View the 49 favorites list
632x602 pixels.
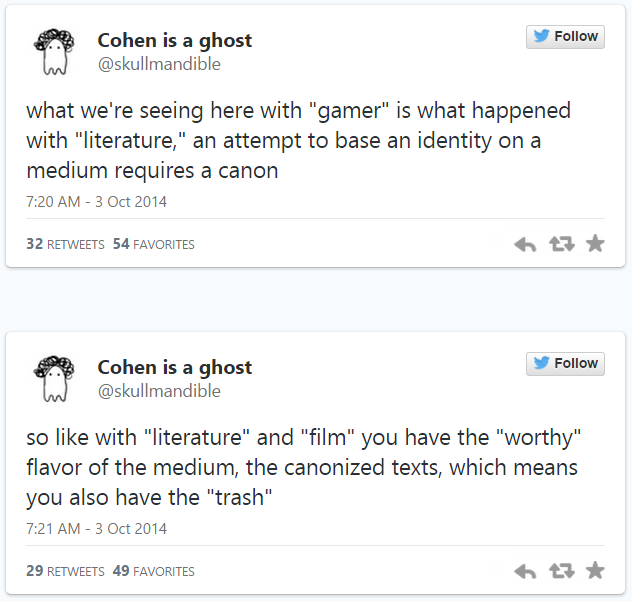pyautogui.click(x=154, y=571)
